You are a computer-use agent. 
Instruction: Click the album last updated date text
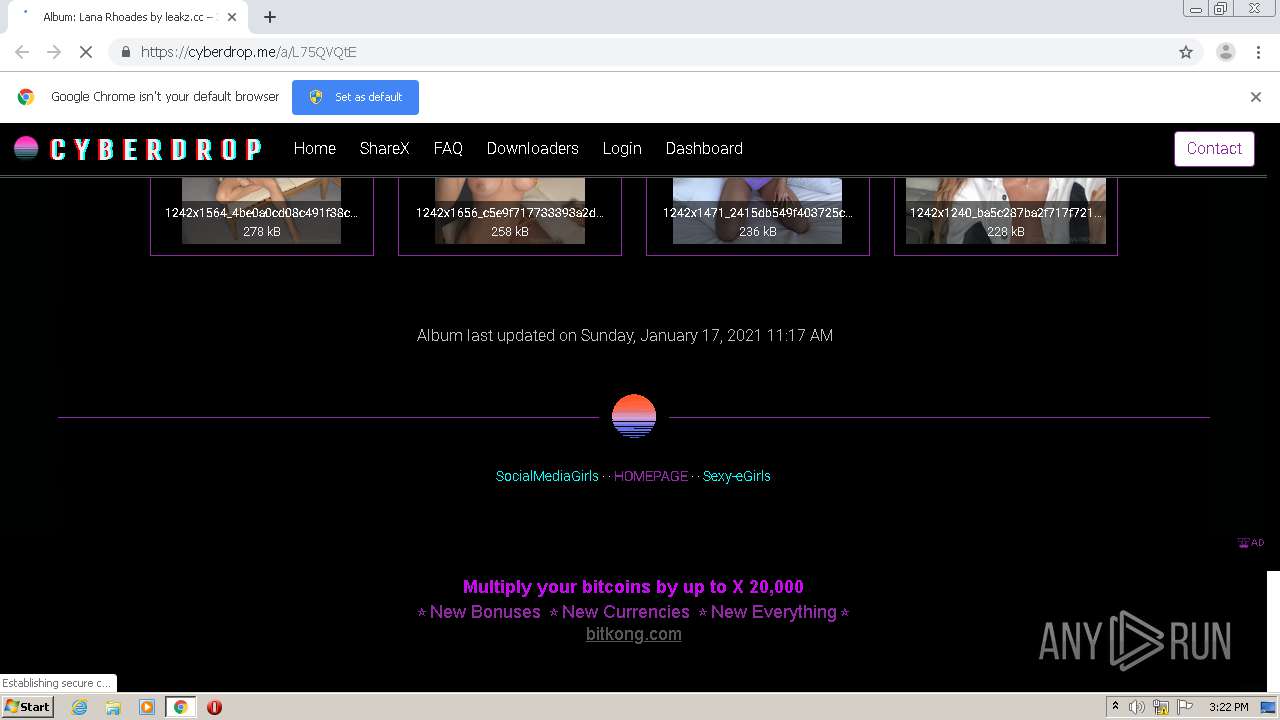pyautogui.click(x=625, y=336)
